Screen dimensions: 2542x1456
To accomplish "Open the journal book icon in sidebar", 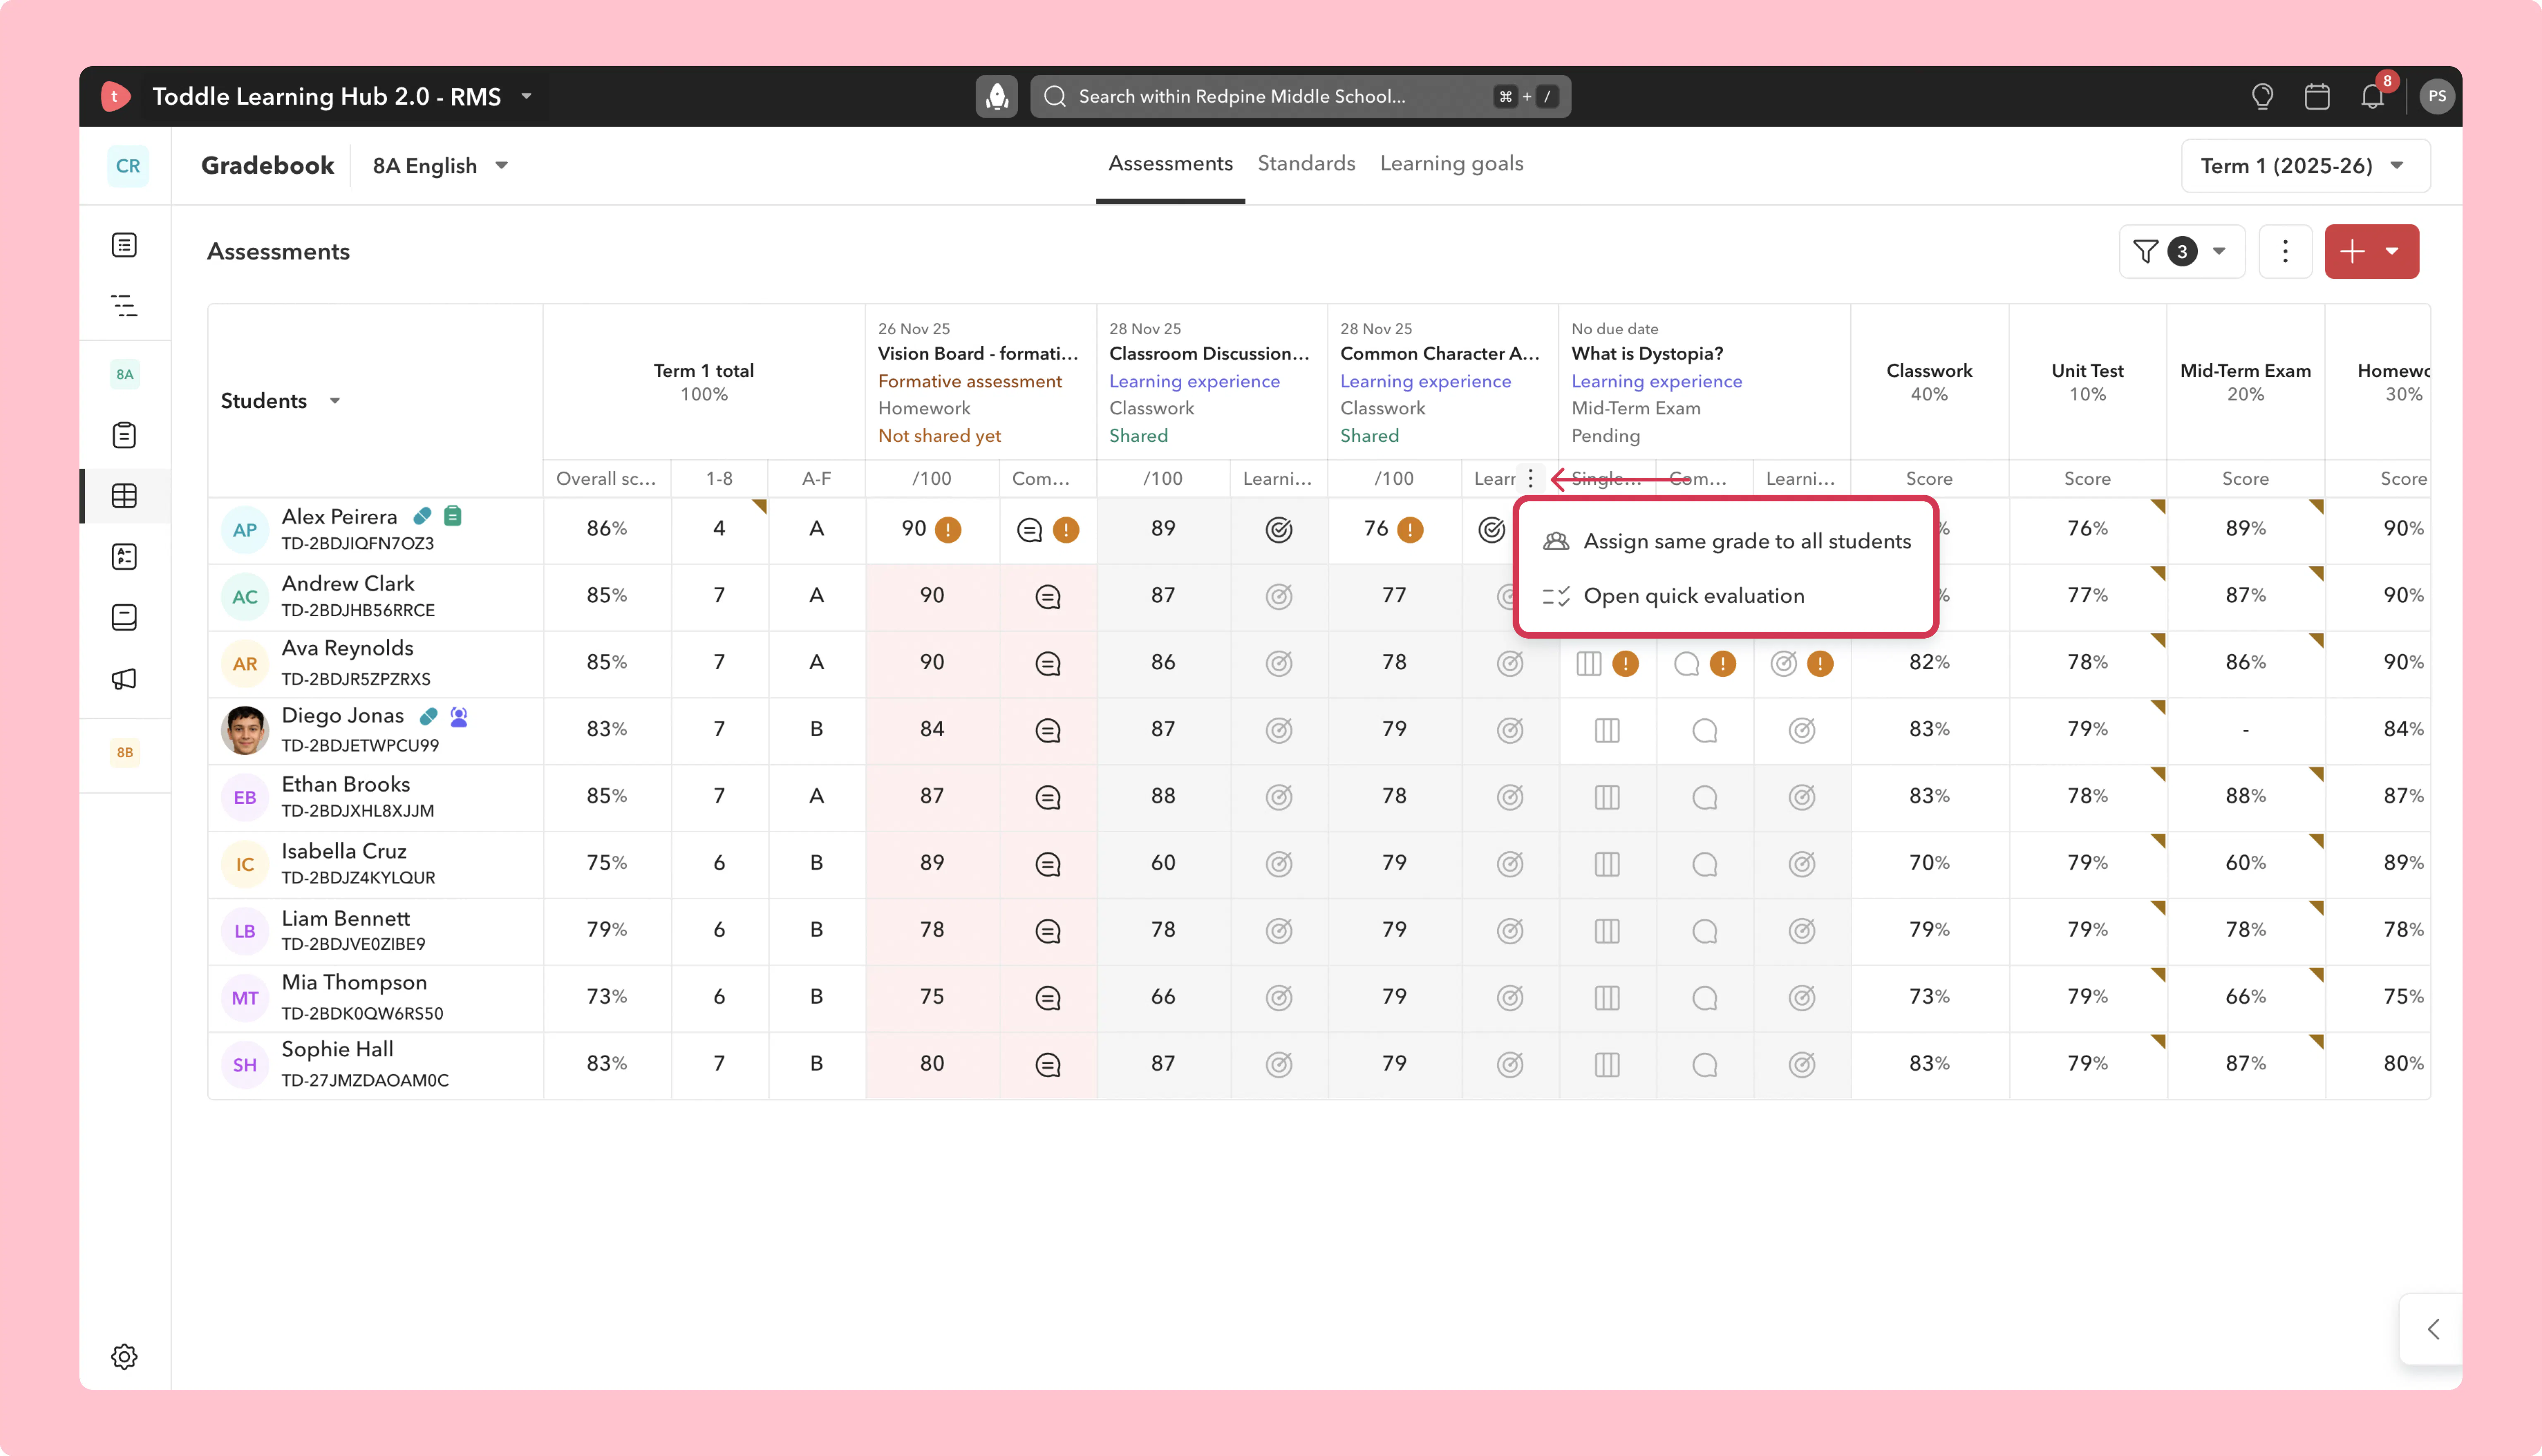I will (x=124, y=617).
